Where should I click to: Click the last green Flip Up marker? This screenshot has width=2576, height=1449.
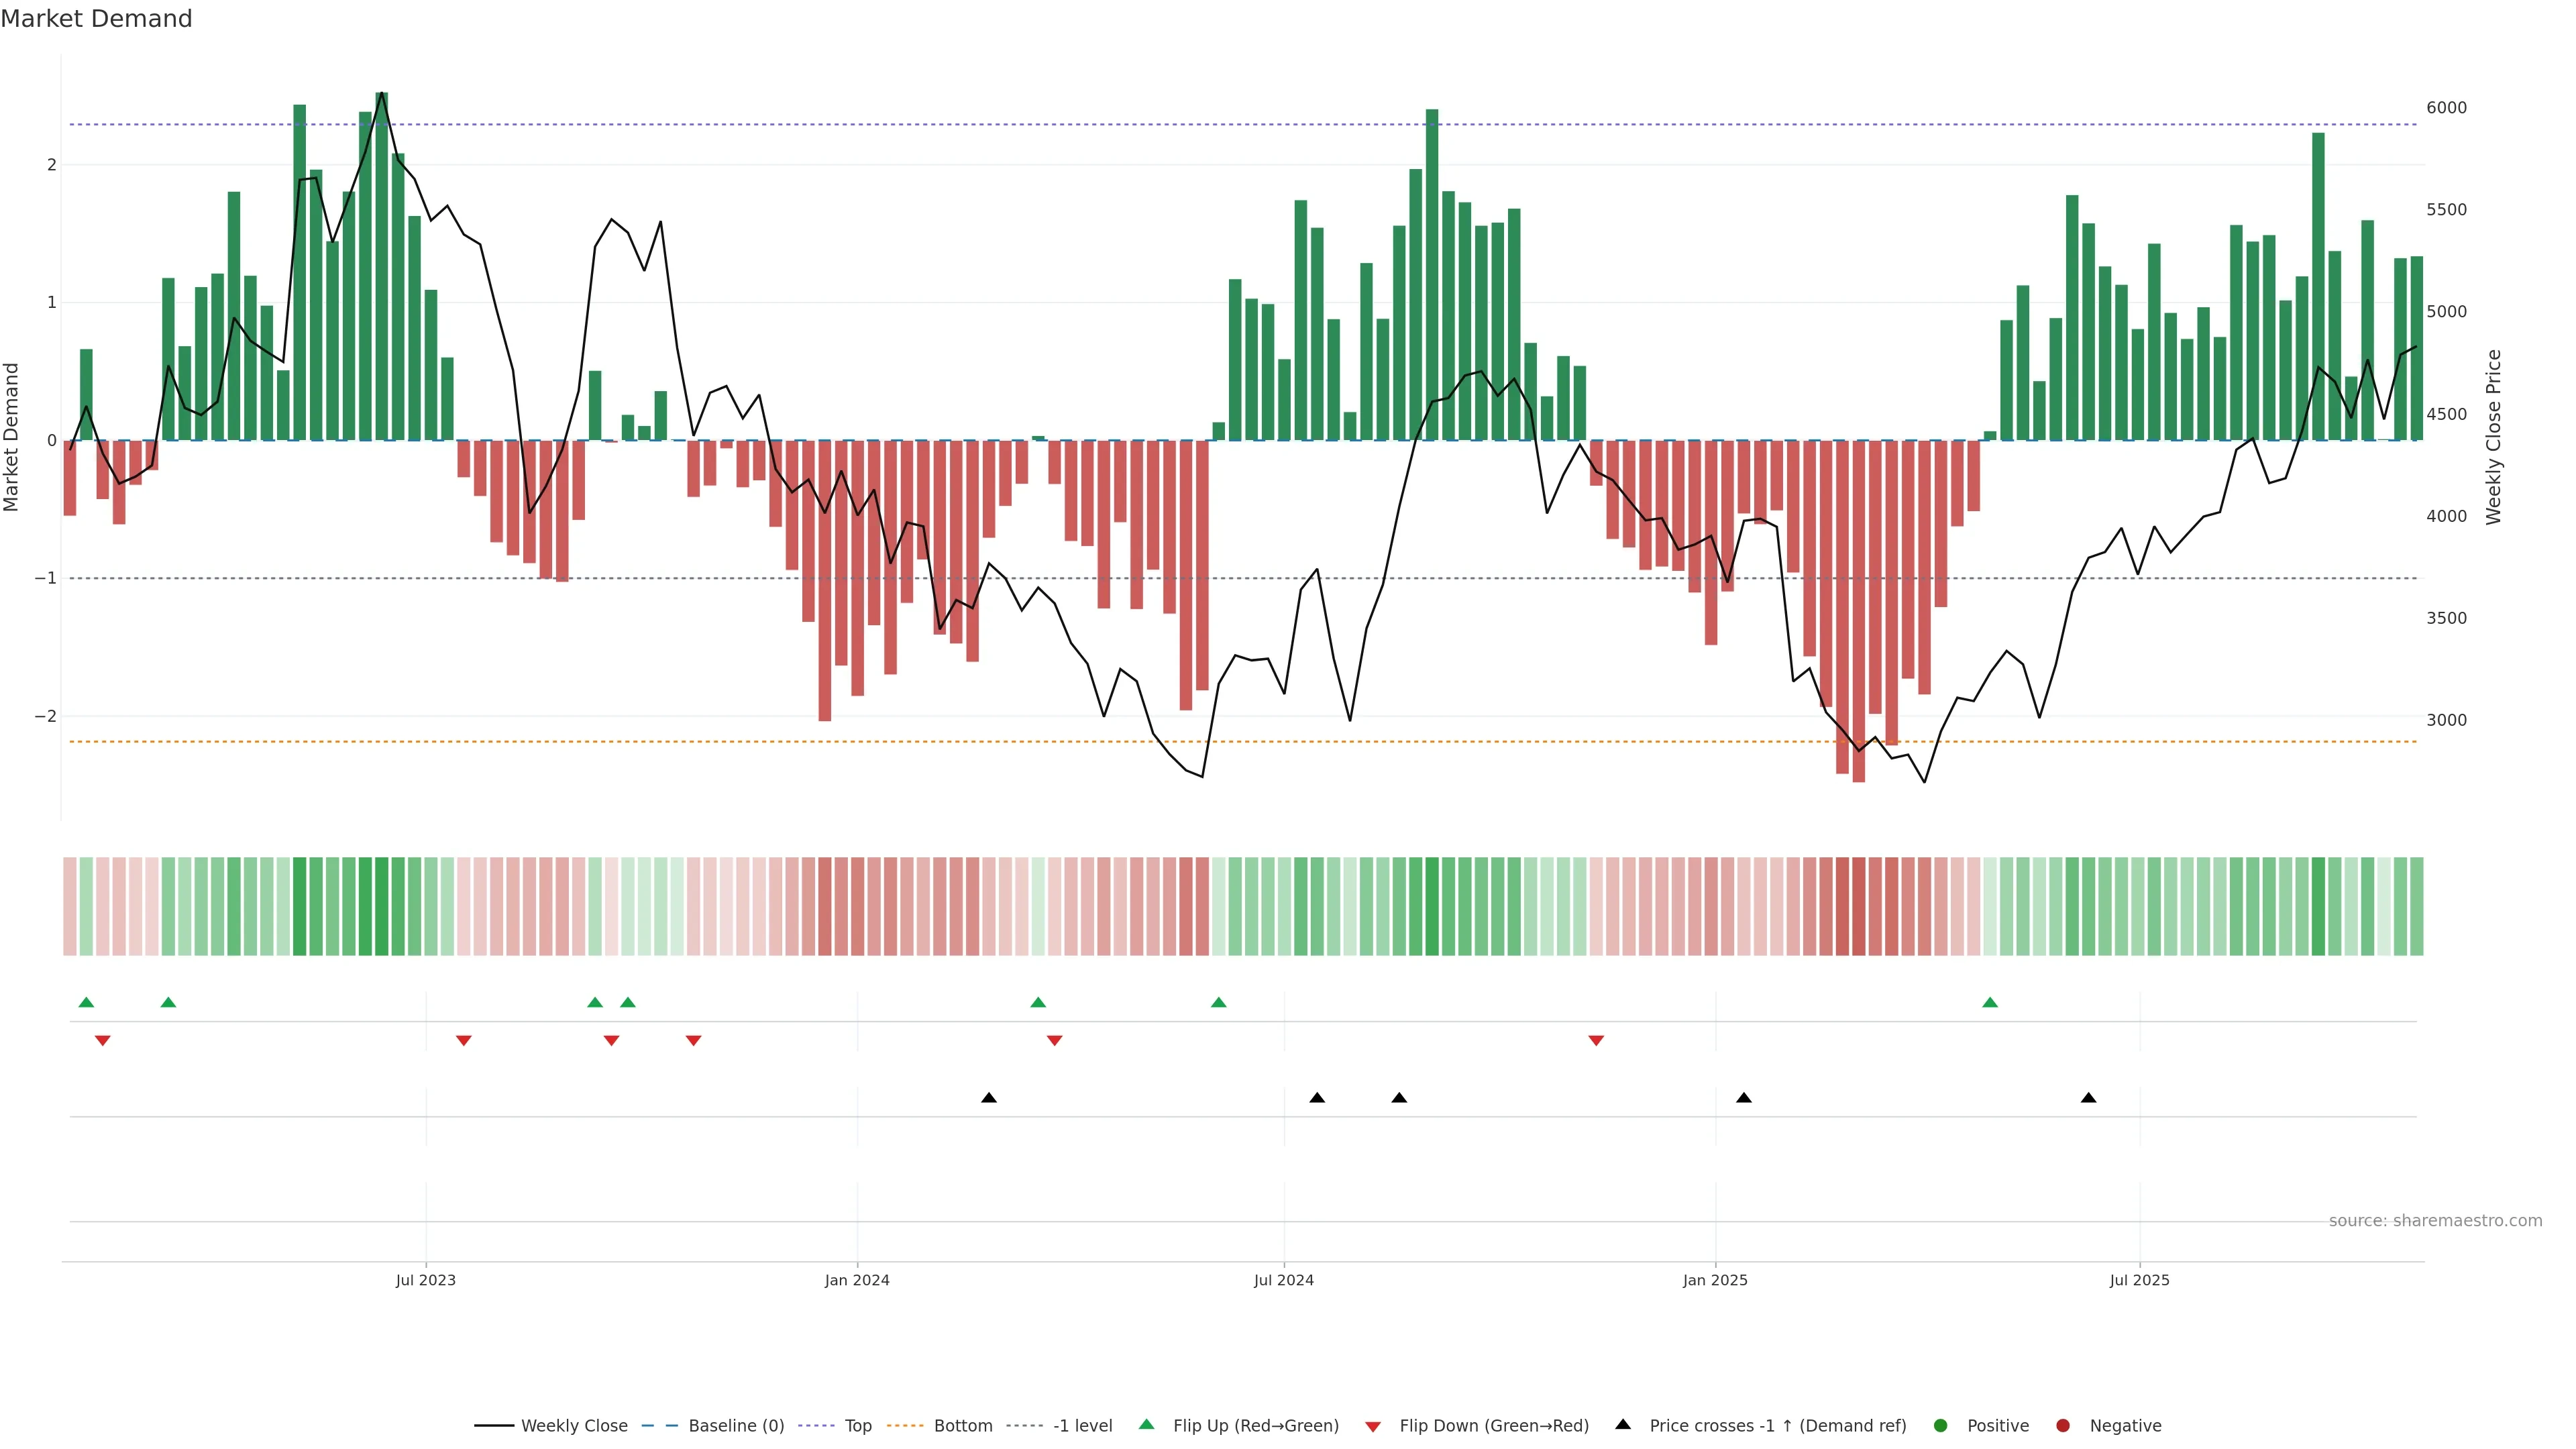(x=1990, y=1002)
